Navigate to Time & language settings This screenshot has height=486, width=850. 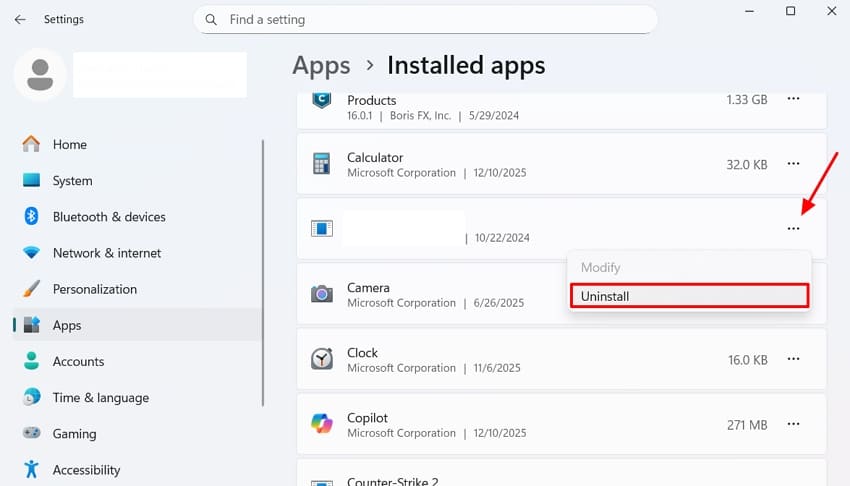coord(100,397)
